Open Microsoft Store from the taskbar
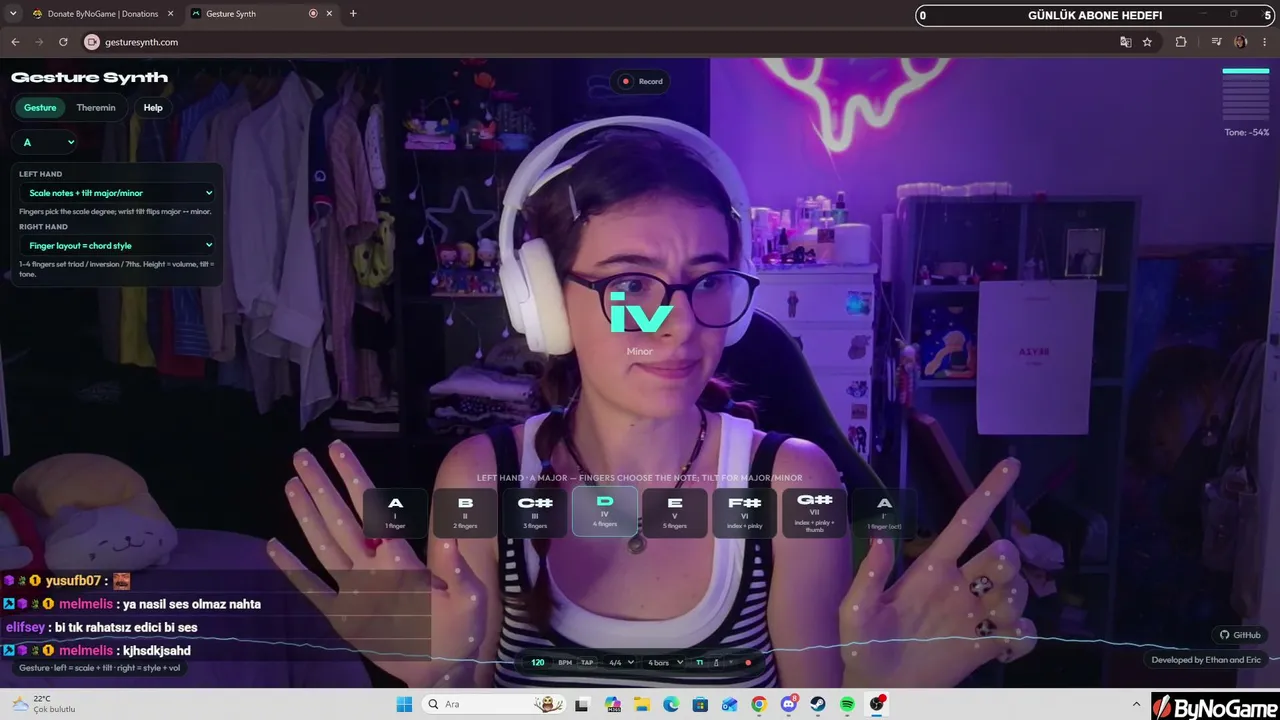This screenshot has width=1280, height=720. (700, 704)
